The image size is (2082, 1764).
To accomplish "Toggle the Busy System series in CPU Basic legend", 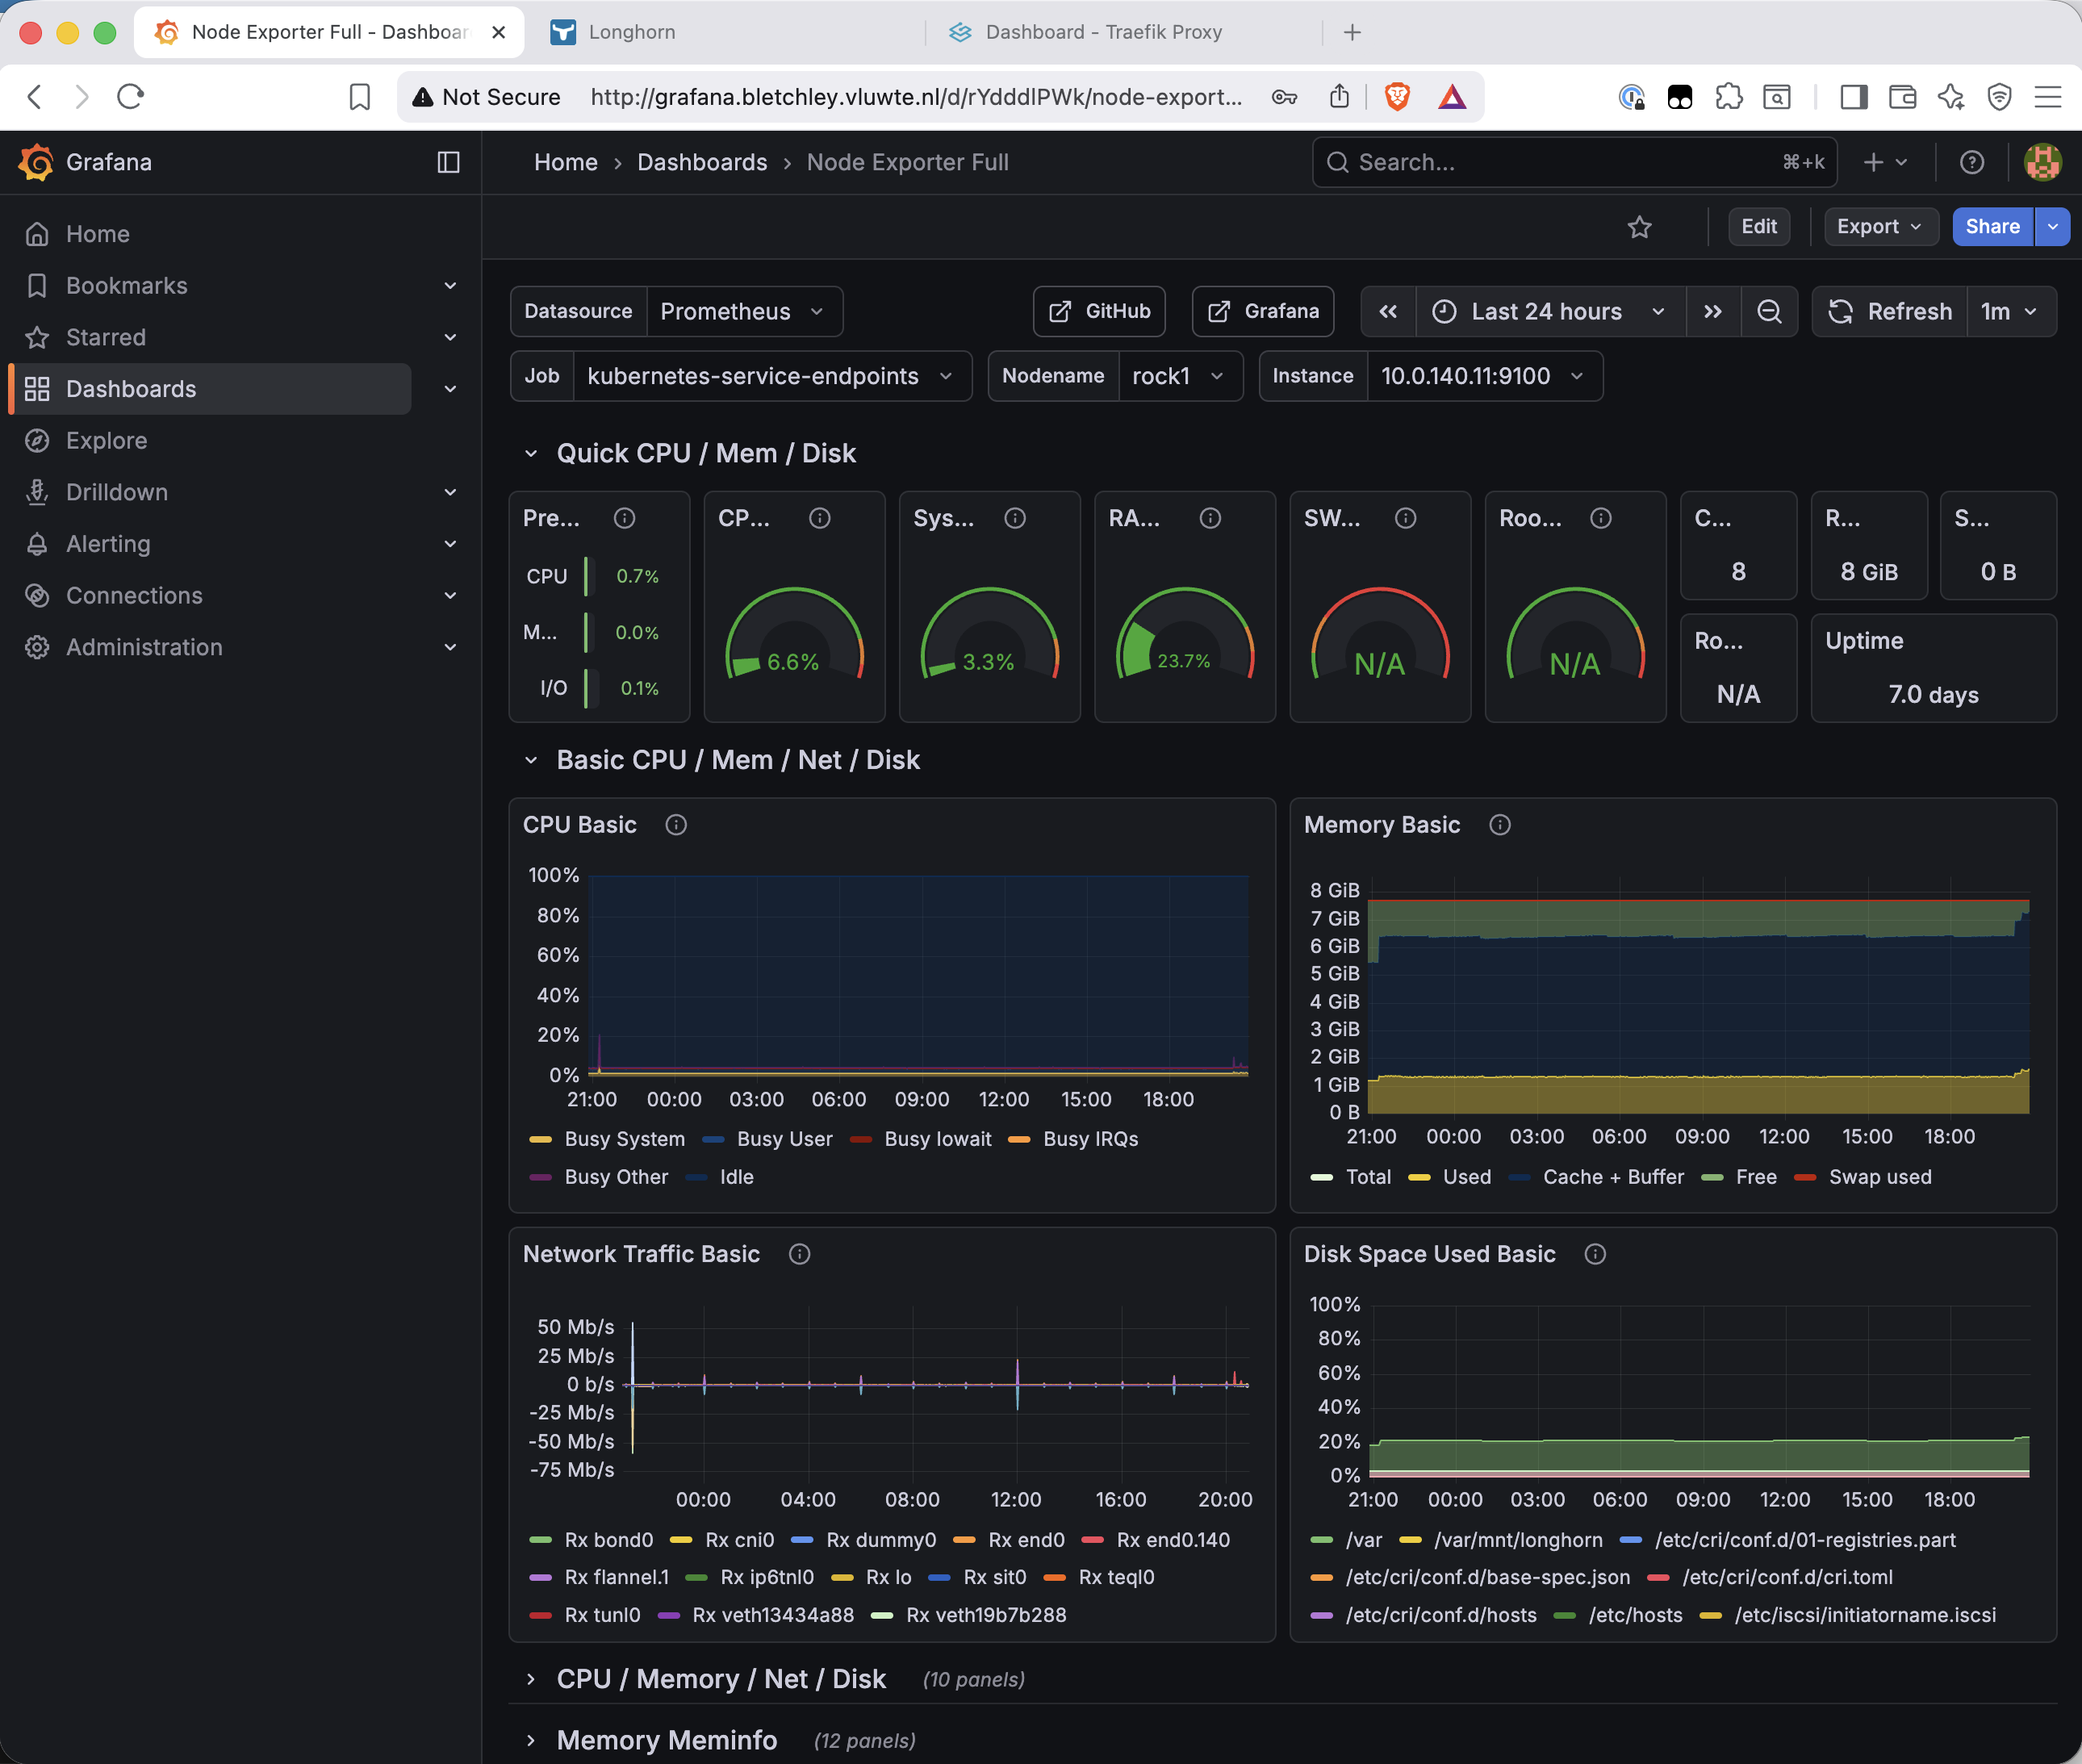I will 625,1139.
